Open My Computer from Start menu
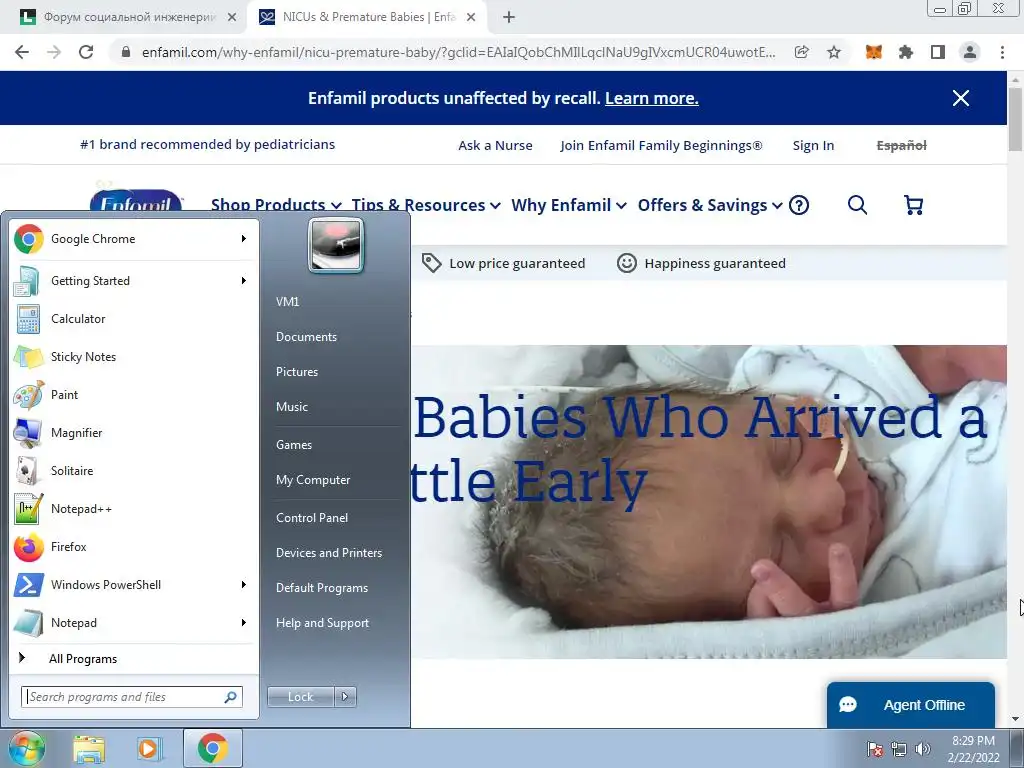Viewport: 1024px width, 768px height. tap(313, 480)
